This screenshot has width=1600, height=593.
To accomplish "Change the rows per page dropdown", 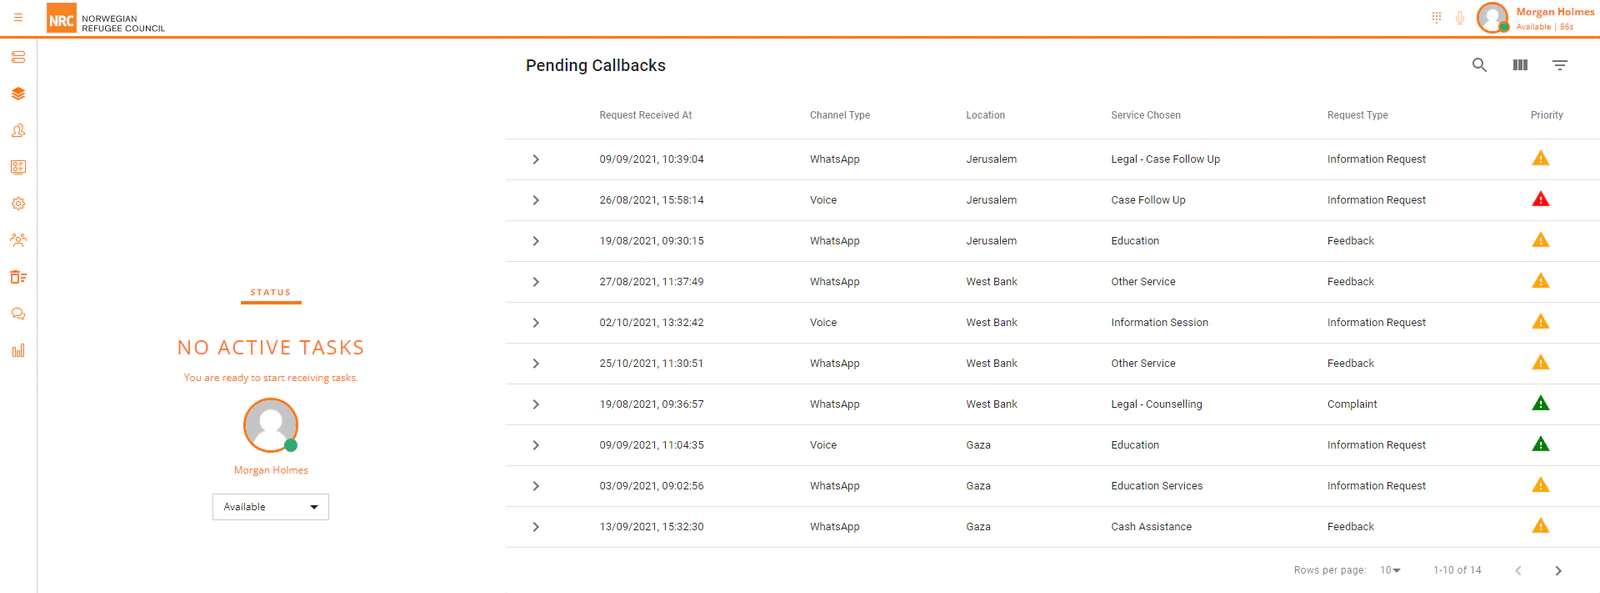I will coord(1390,570).
